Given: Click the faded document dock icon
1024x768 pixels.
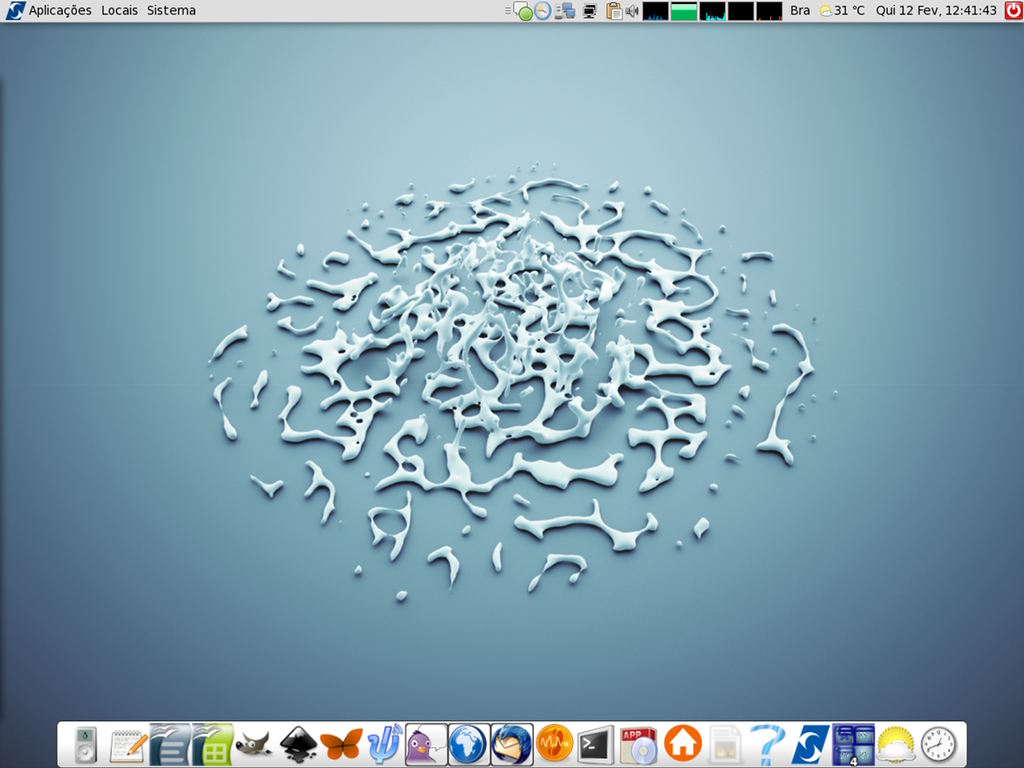Looking at the screenshot, I should [724, 744].
